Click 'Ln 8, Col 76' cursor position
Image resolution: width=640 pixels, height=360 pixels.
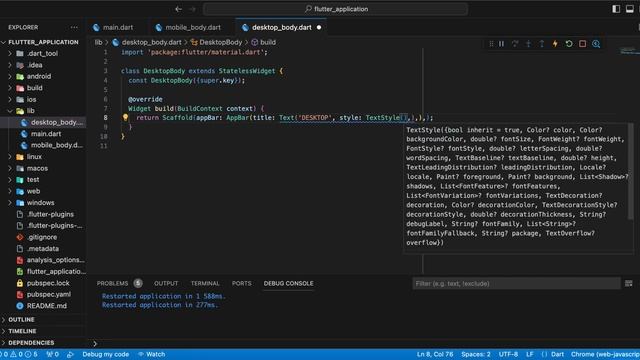click(x=435, y=354)
